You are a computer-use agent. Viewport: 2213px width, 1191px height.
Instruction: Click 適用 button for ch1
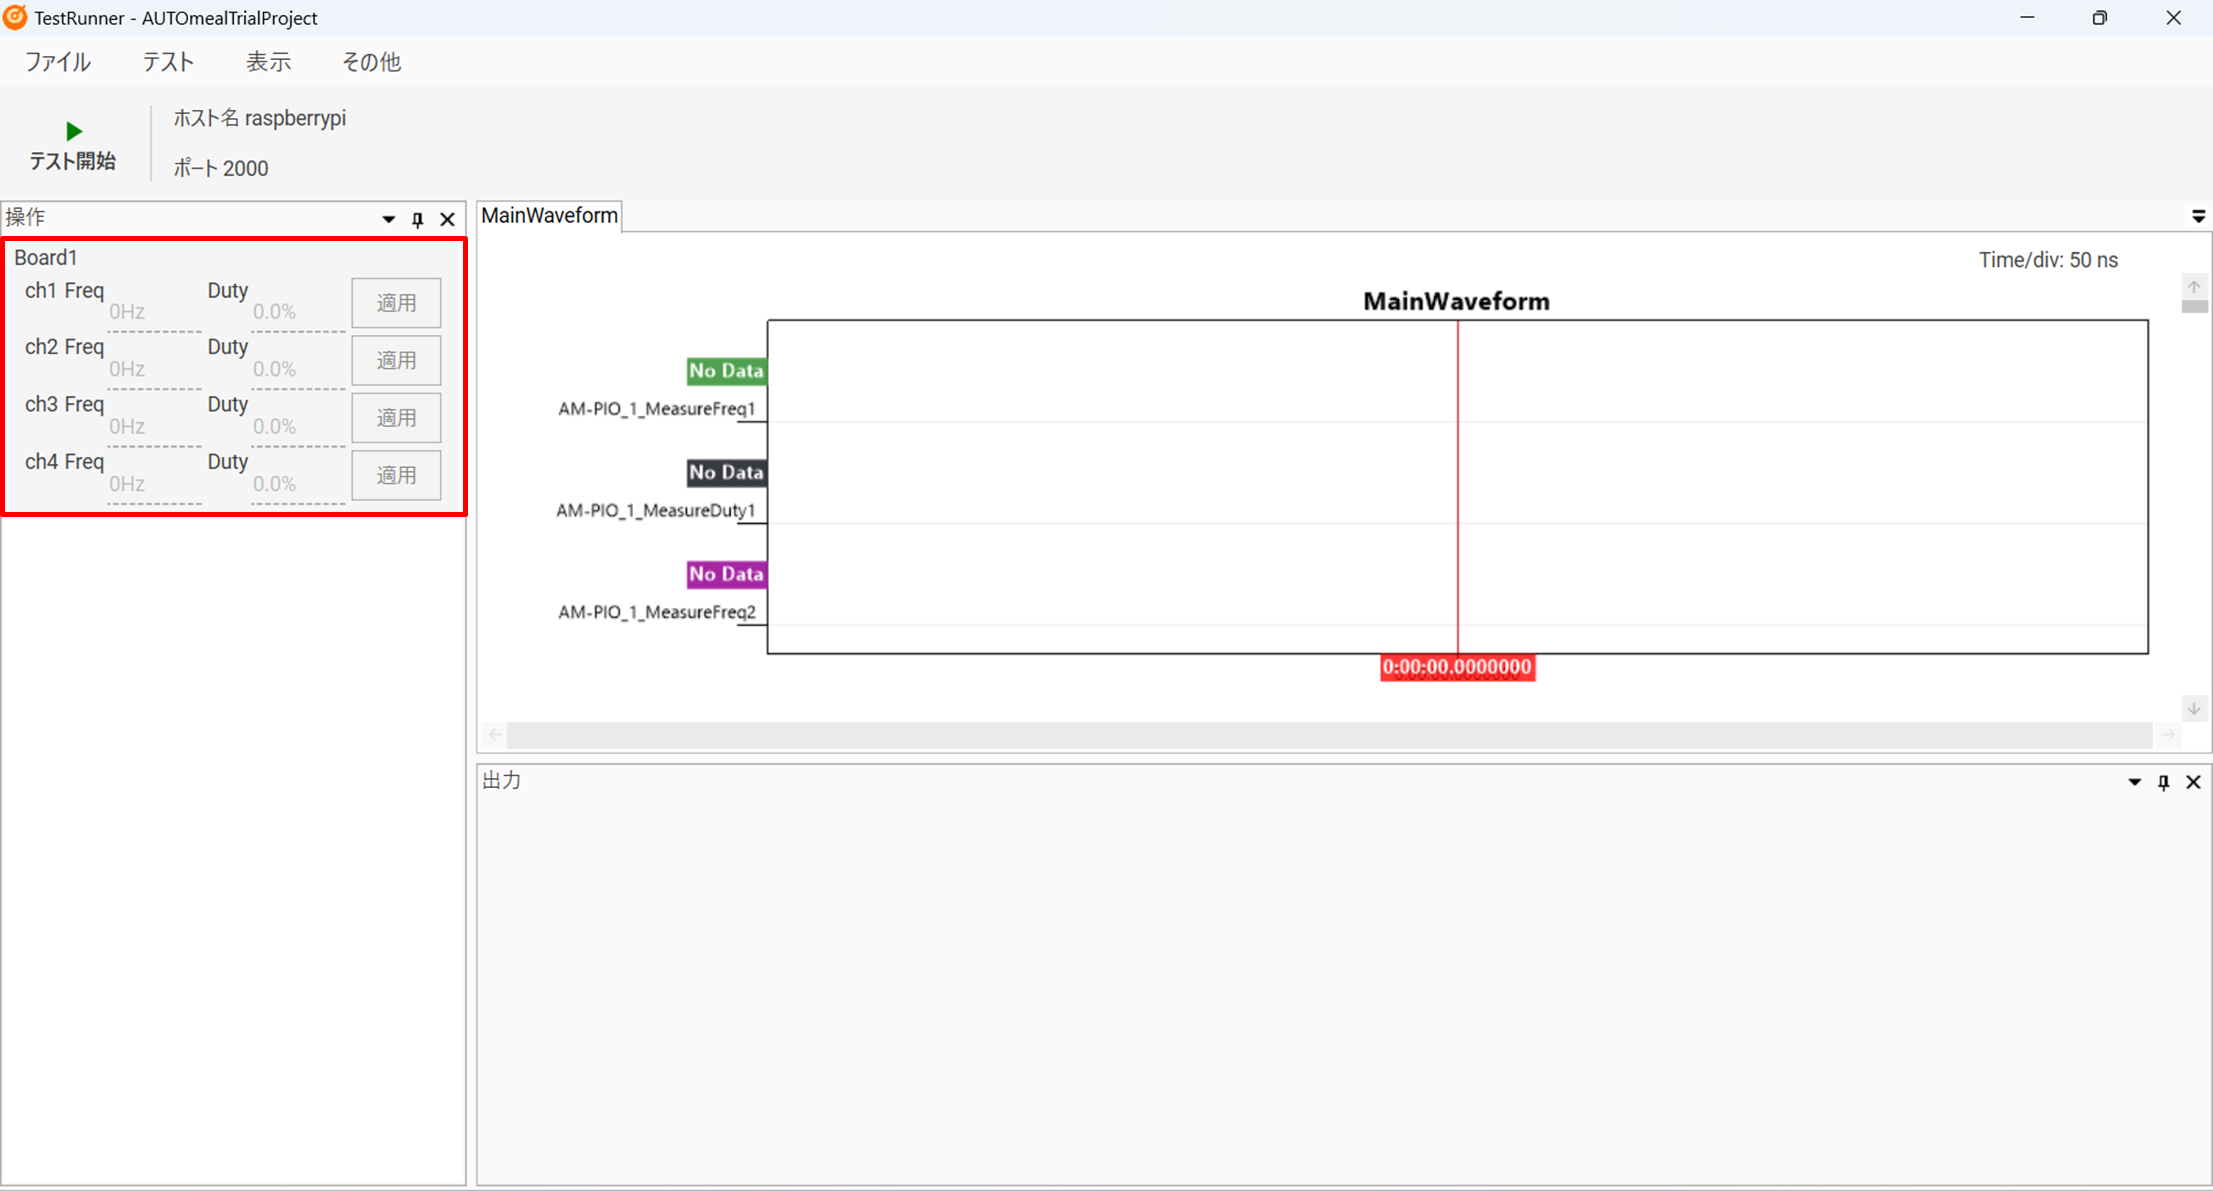[396, 303]
